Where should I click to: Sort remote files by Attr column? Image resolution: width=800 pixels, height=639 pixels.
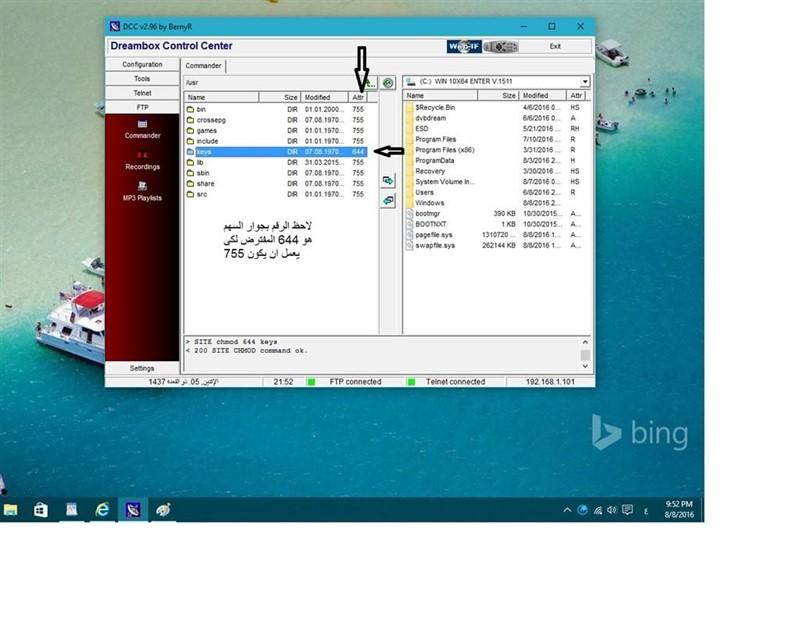[358, 97]
